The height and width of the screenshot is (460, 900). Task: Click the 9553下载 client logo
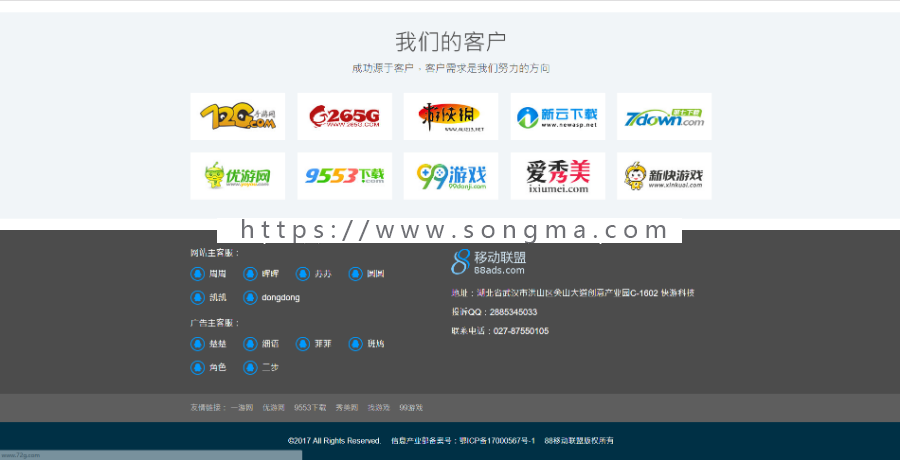point(344,176)
